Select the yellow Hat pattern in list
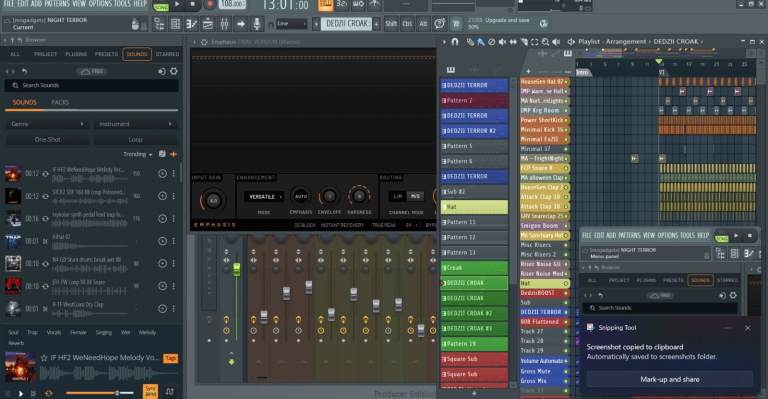 click(x=474, y=207)
